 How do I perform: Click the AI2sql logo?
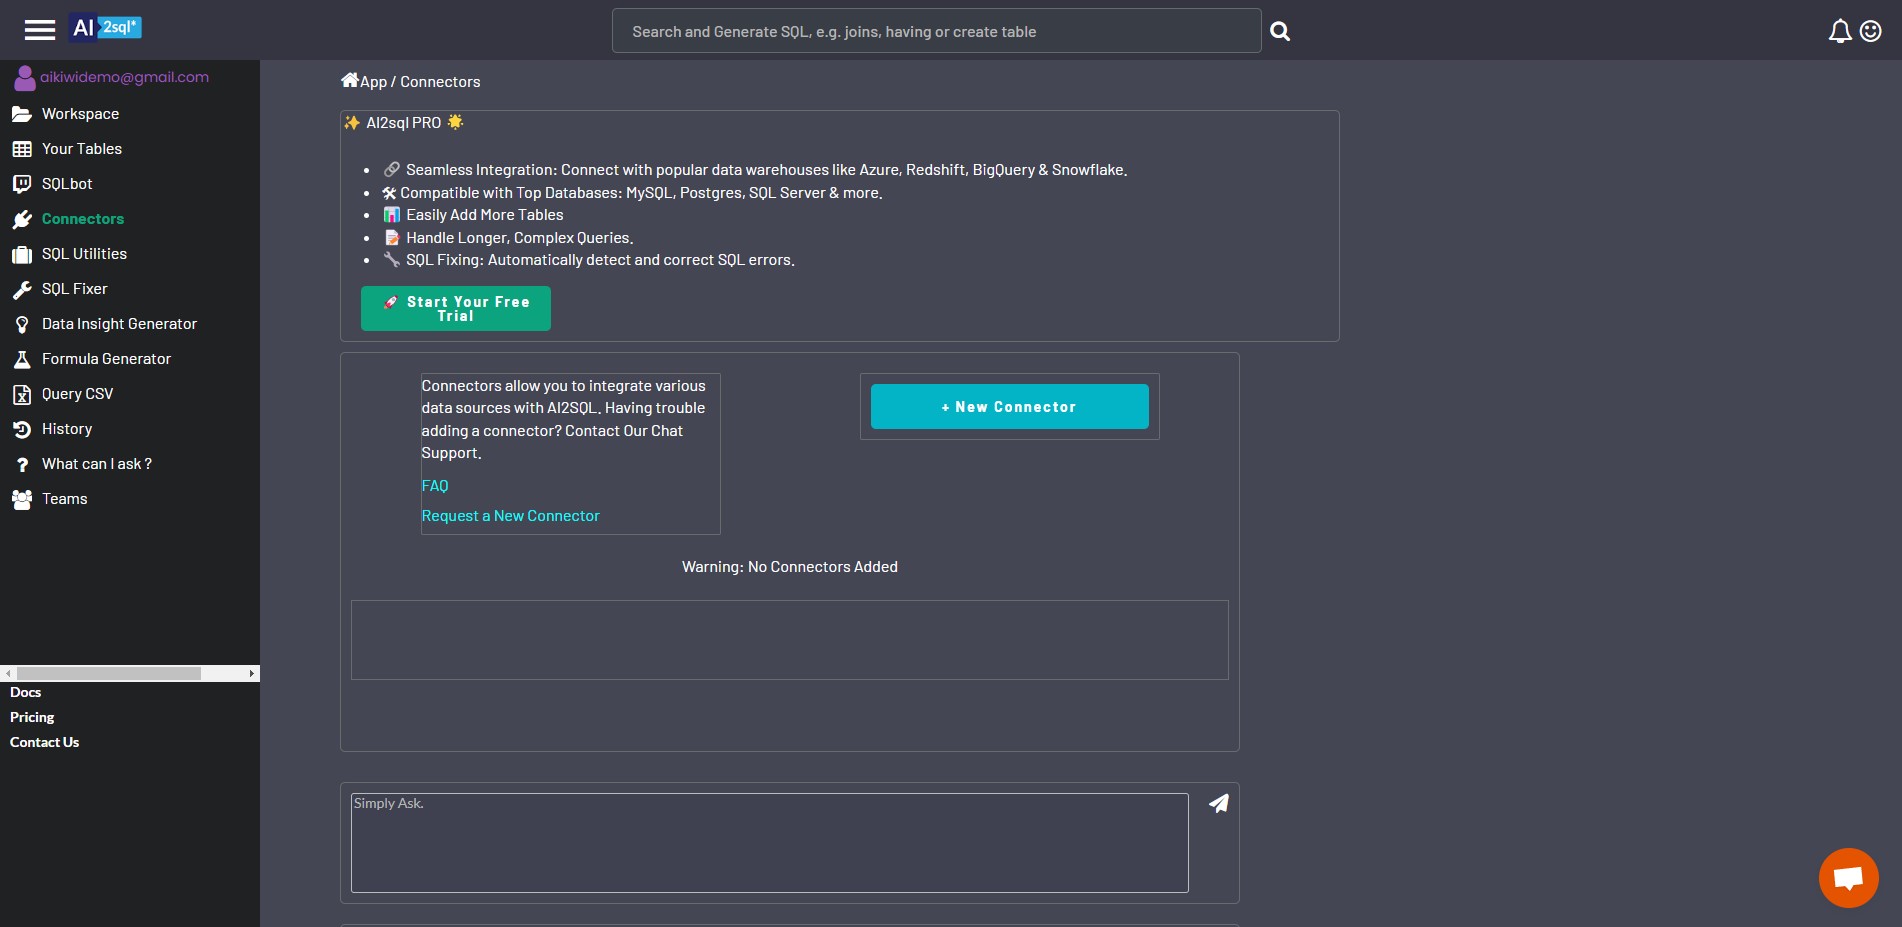tap(106, 28)
